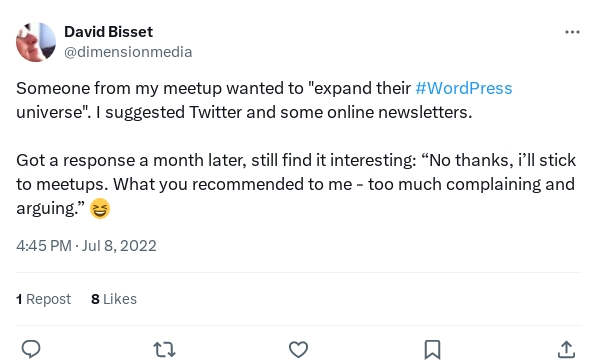View the 8 Likes list
Viewport: 598px width, 363px height.
click(x=114, y=299)
